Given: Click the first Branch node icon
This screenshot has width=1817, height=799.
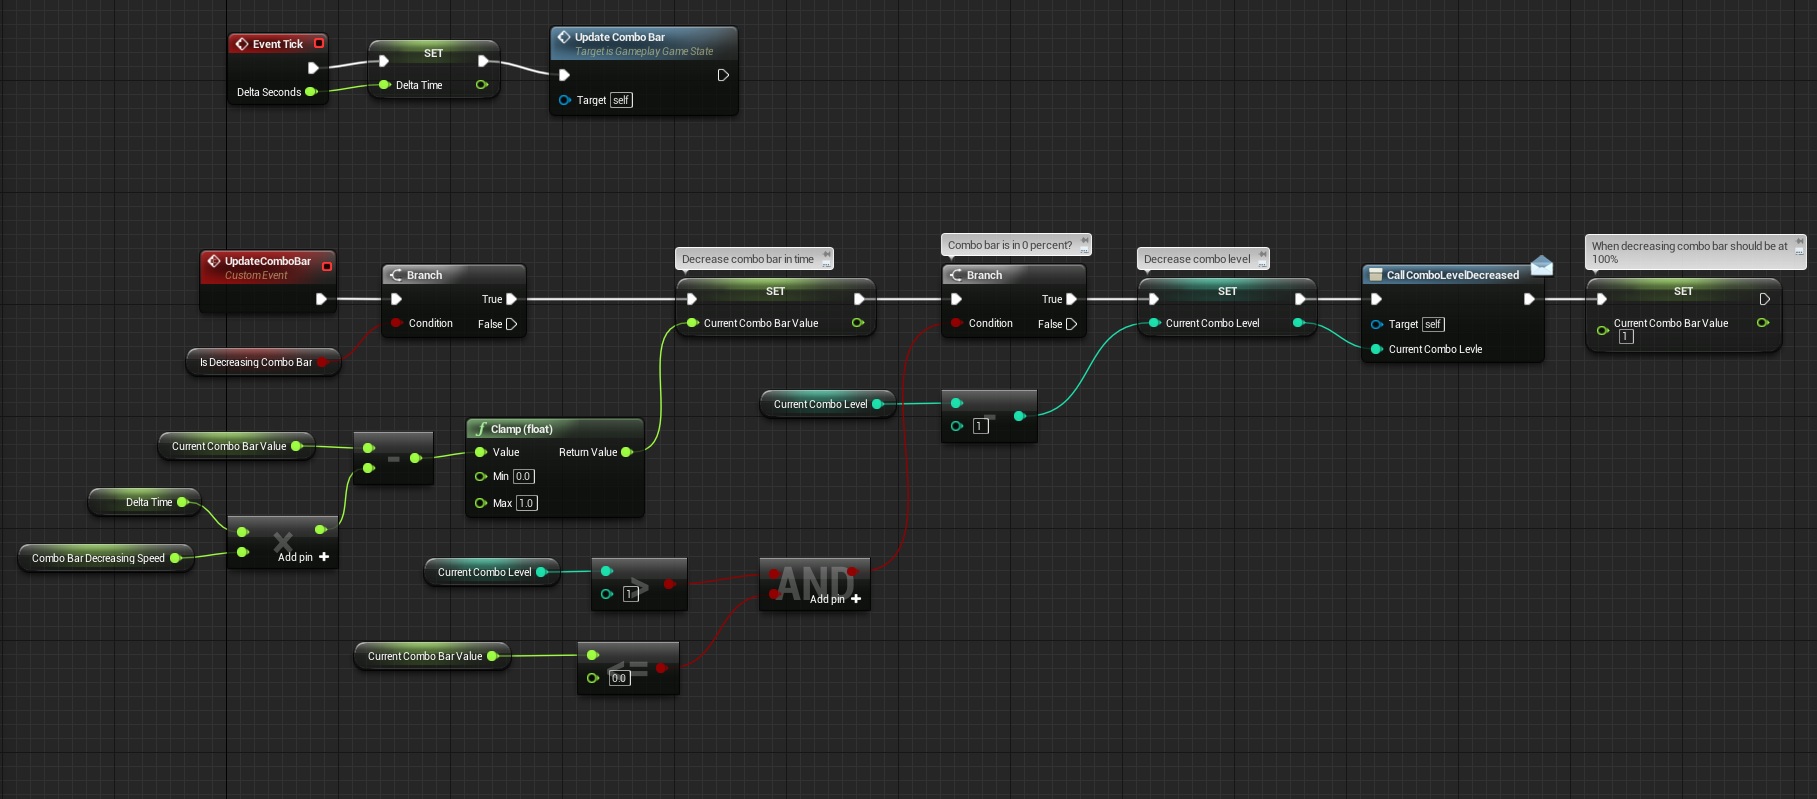Looking at the screenshot, I should click(396, 275).
